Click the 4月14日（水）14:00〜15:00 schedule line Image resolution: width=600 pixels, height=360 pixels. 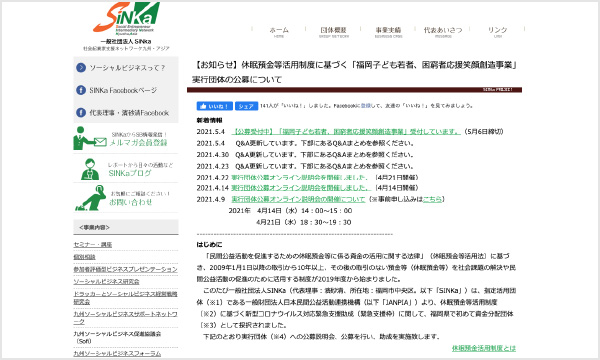[x=305, y=211]
